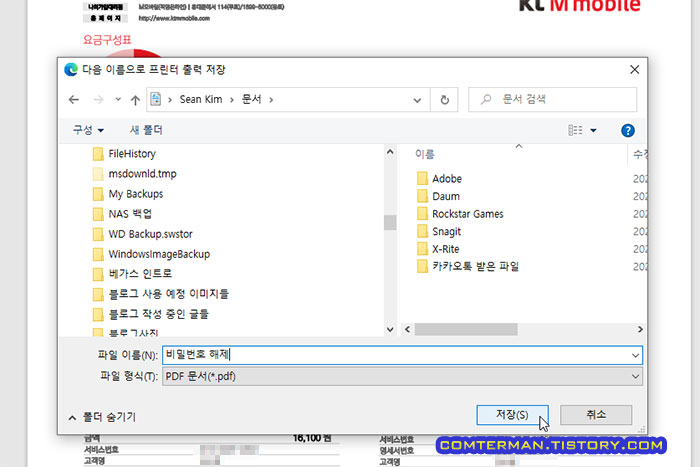The width and height of the screenshot is (700, 467).
Task: Select WindowsImageBackup folder in tree
Action: click(159, 254)
